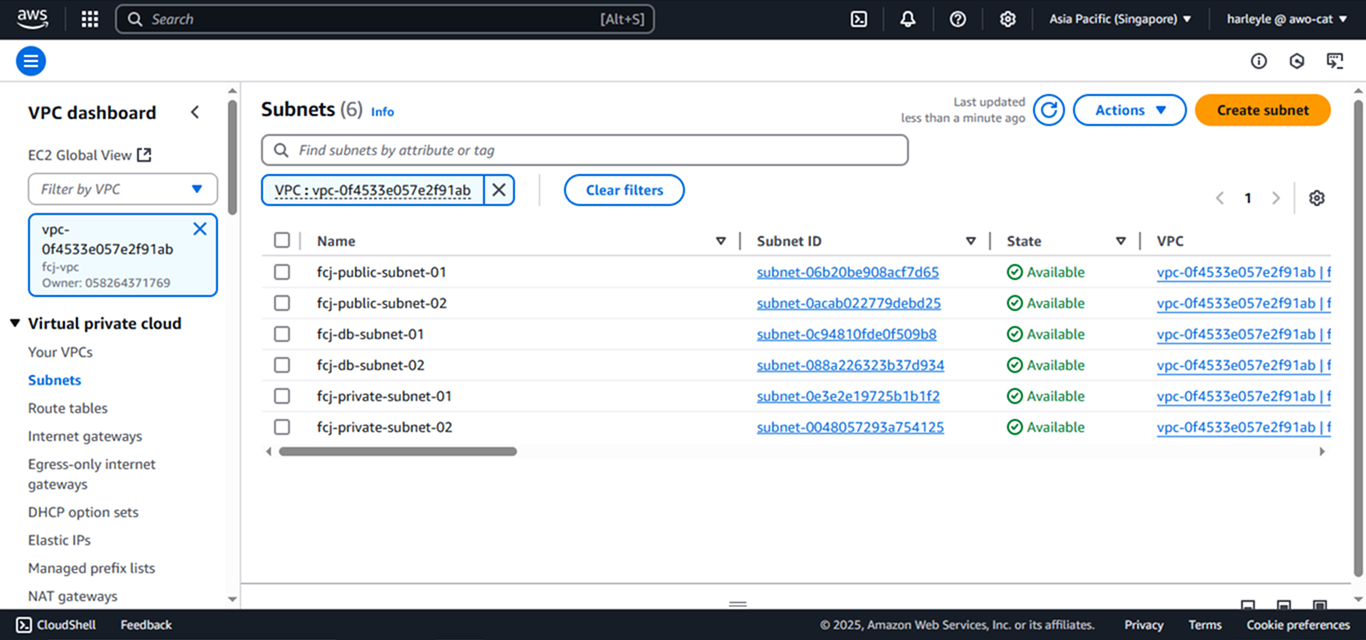Open the screen icon at far right of toolbar
The image size is (1366, 640).
(1335, 61)
